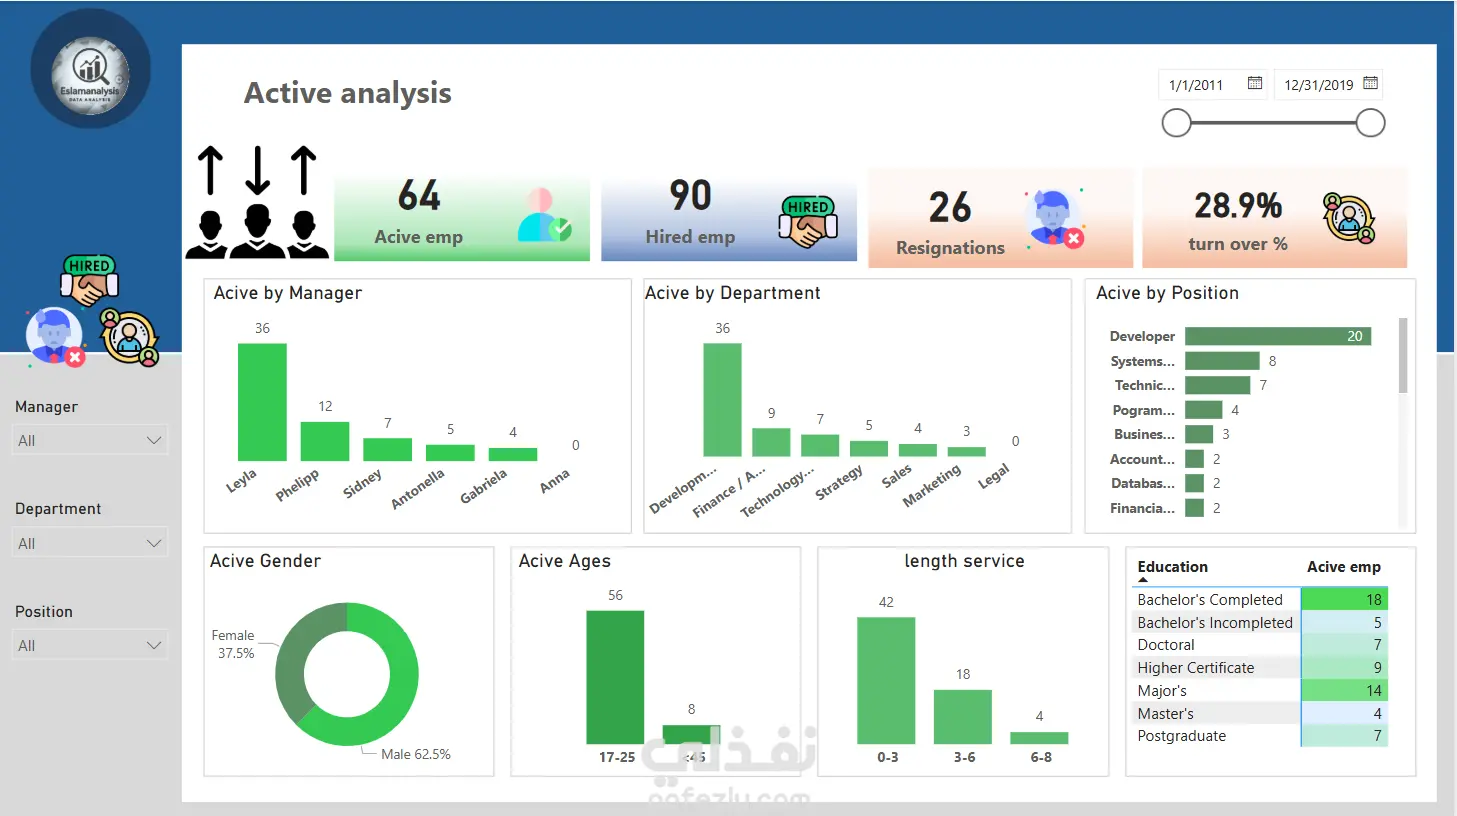Select the 3-6 length of service bar
Screen dimensions: 1457x816
click(963, 717)
